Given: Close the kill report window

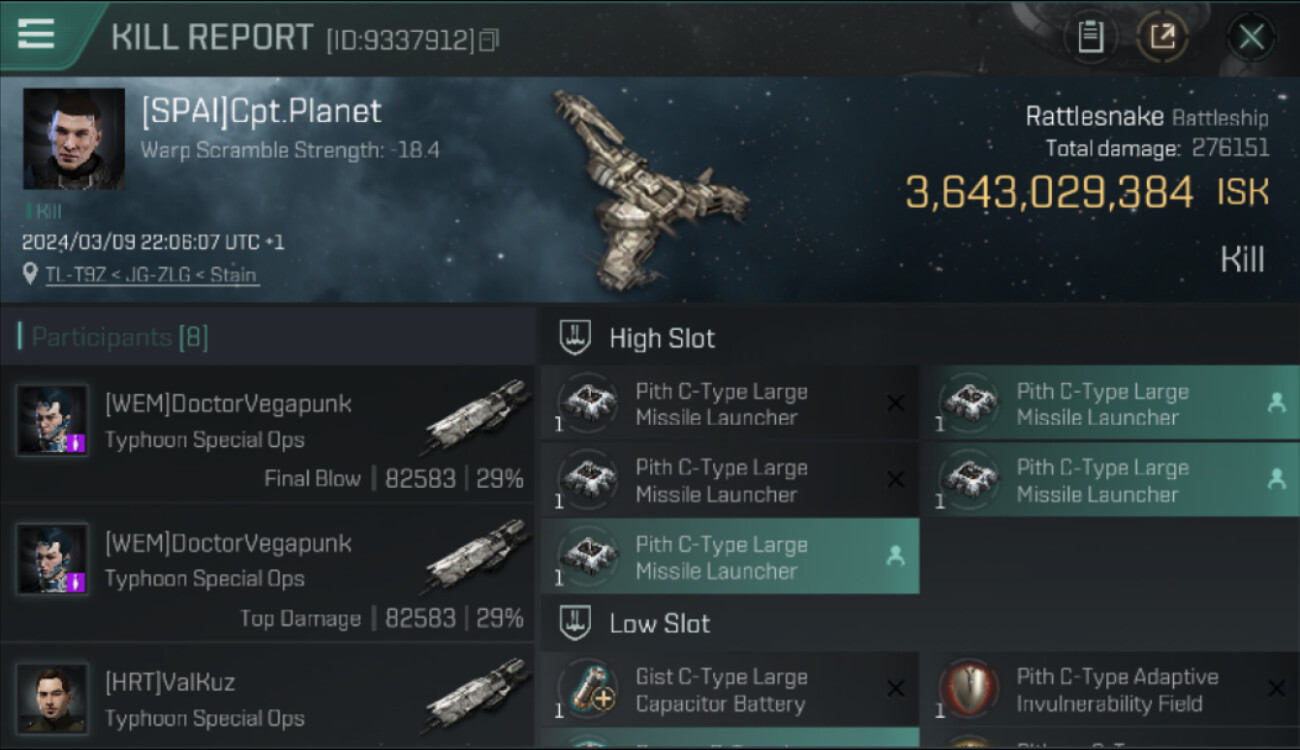Looking at the screenshot, I should [x=1250, y=37].
